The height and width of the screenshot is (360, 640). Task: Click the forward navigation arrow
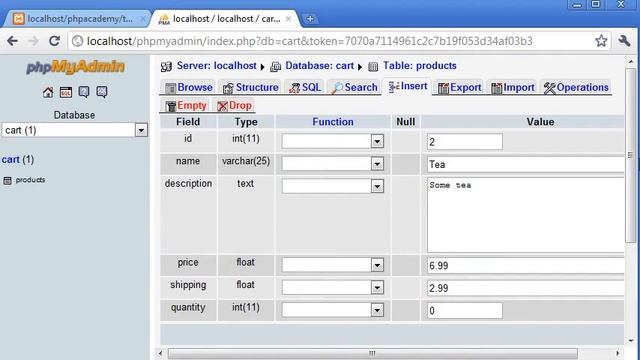(x=33, y=41)
